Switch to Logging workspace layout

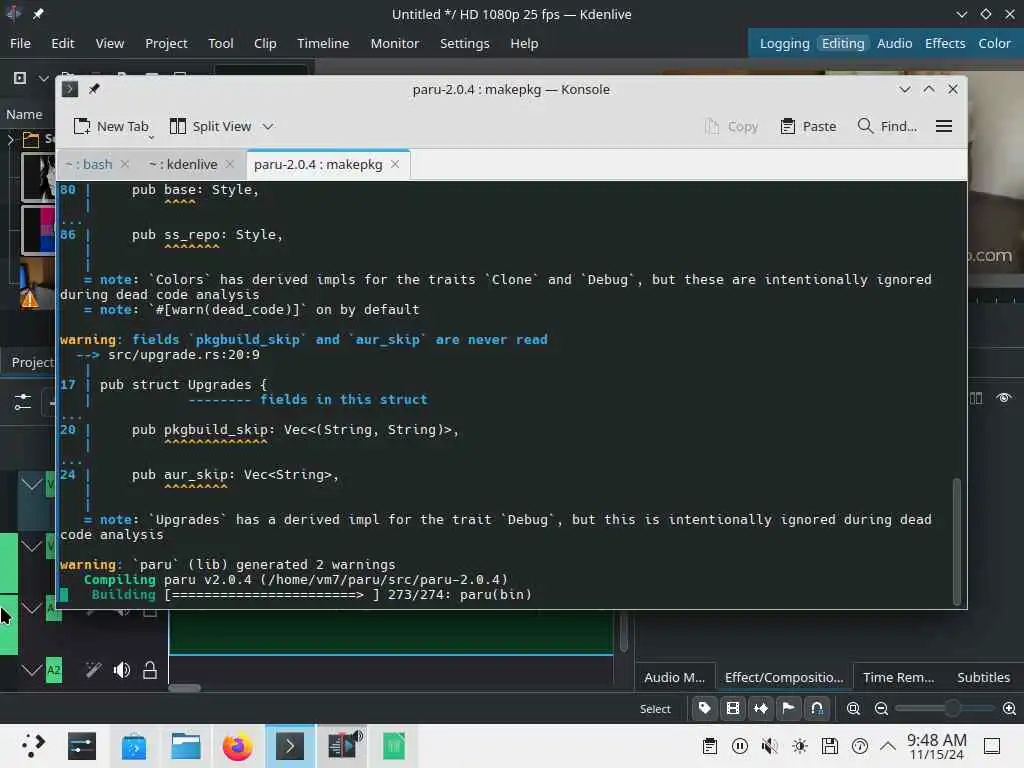pyautogui.click(x=784, y=43)
